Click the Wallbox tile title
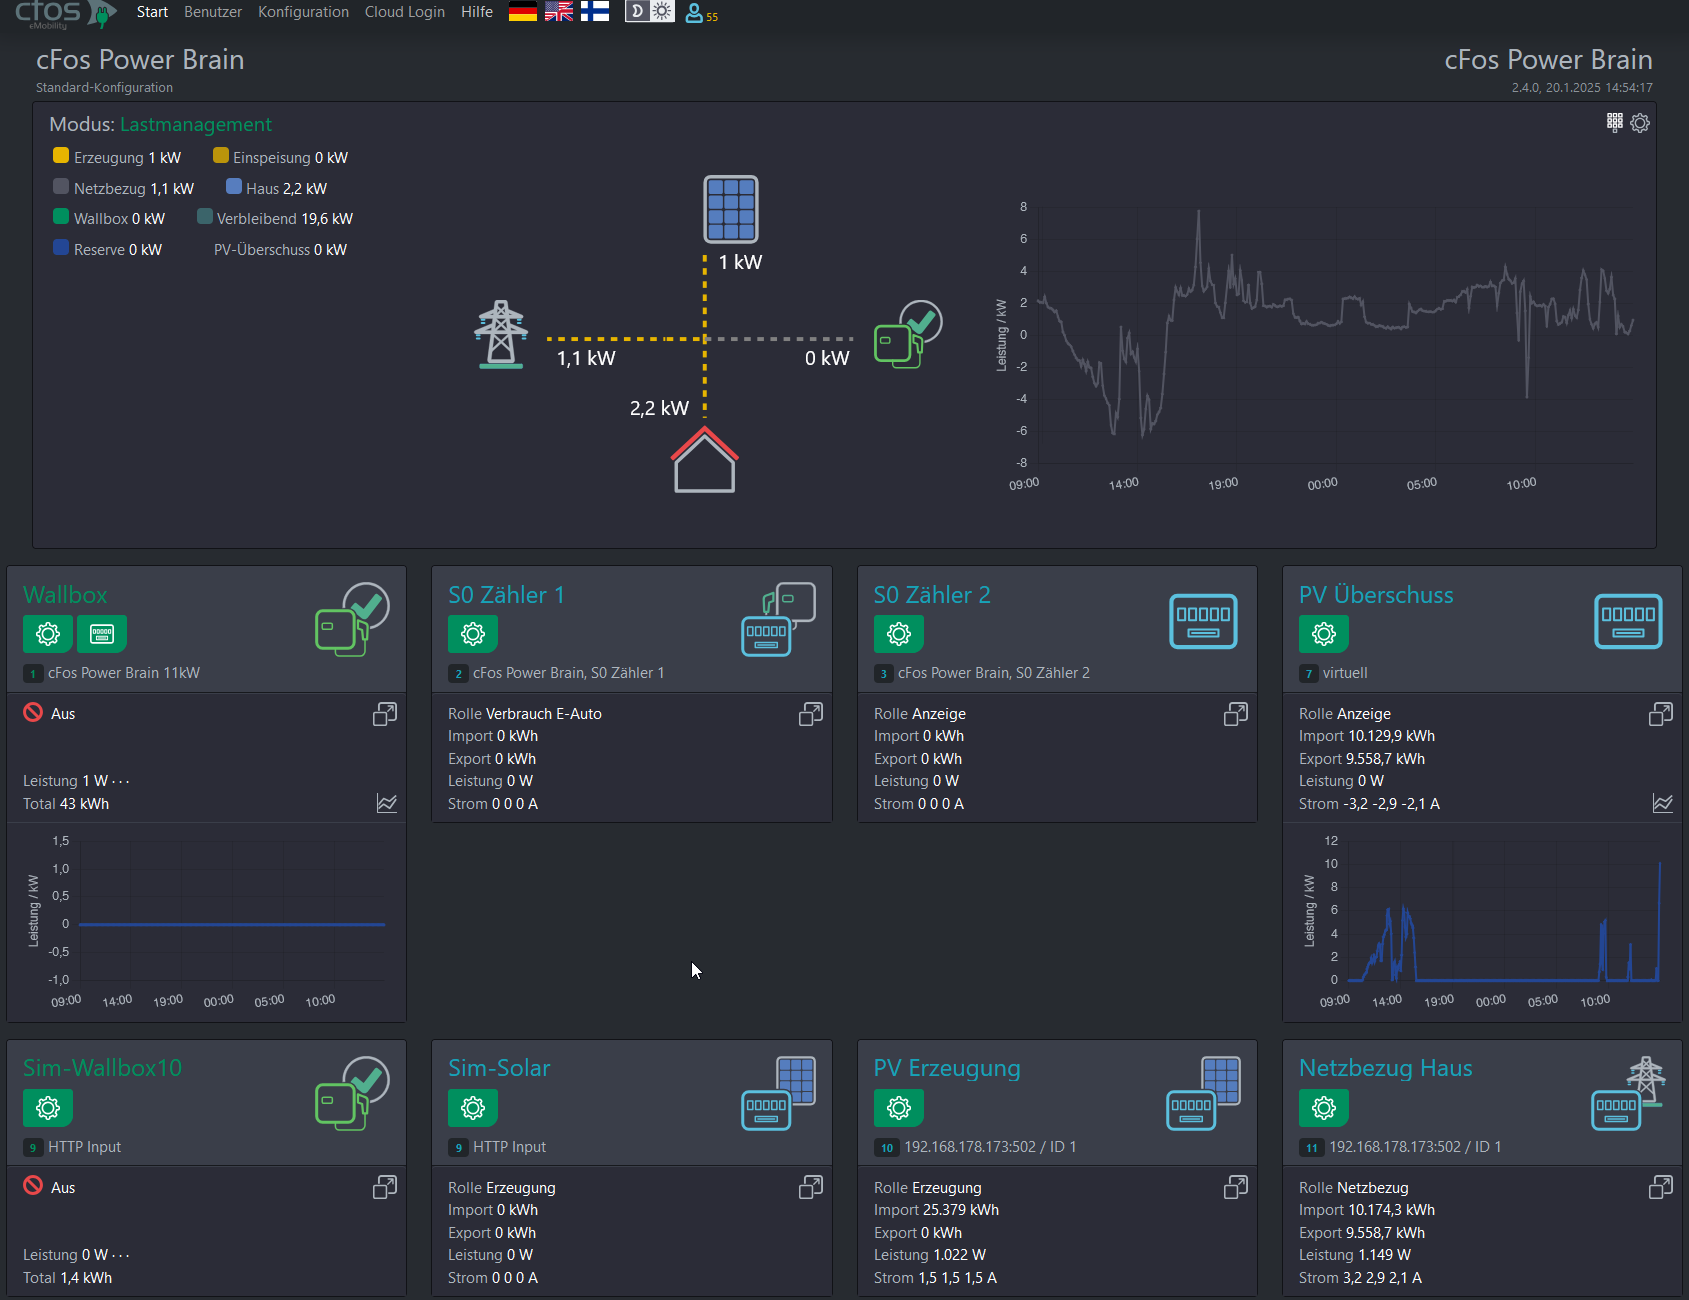This screenshot has width=1689, height=1300. coord(65,595)
